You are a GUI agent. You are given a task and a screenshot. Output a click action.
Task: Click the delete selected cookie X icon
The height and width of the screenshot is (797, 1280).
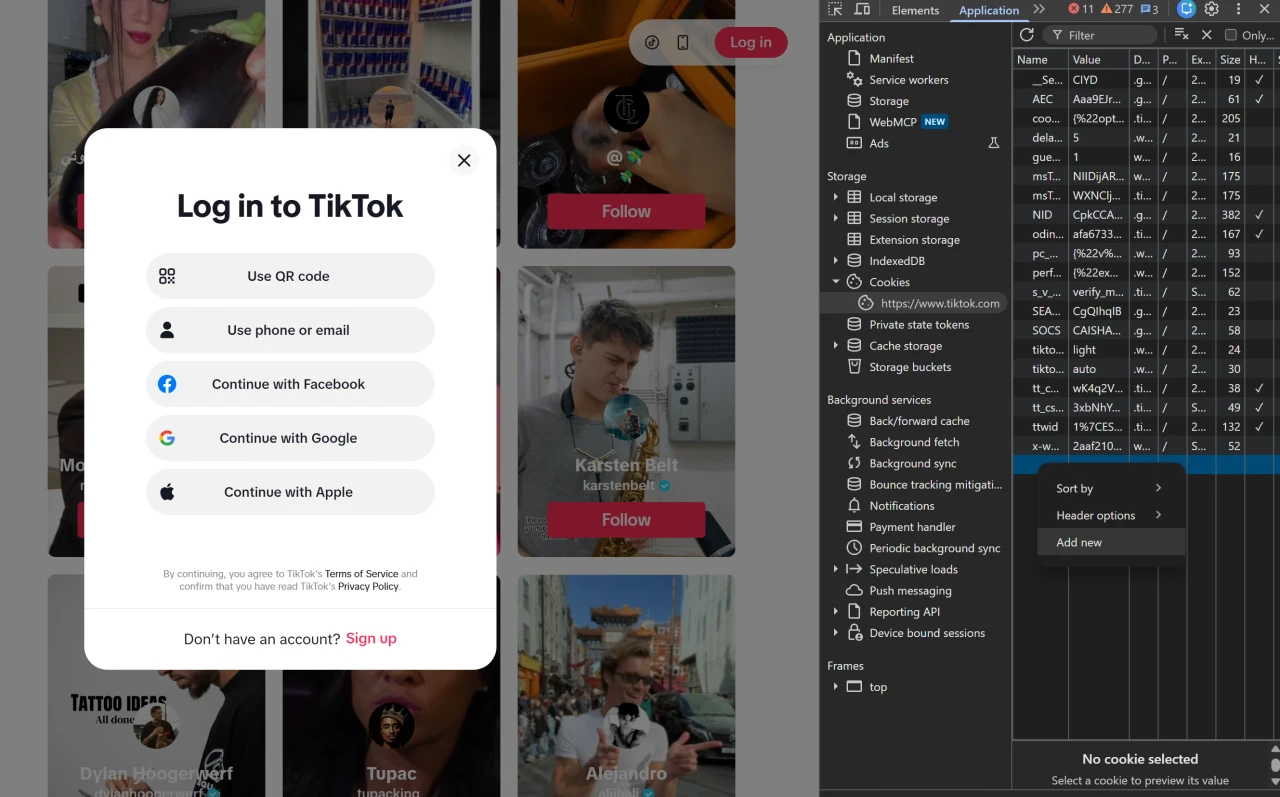[x=1206, y=35]
